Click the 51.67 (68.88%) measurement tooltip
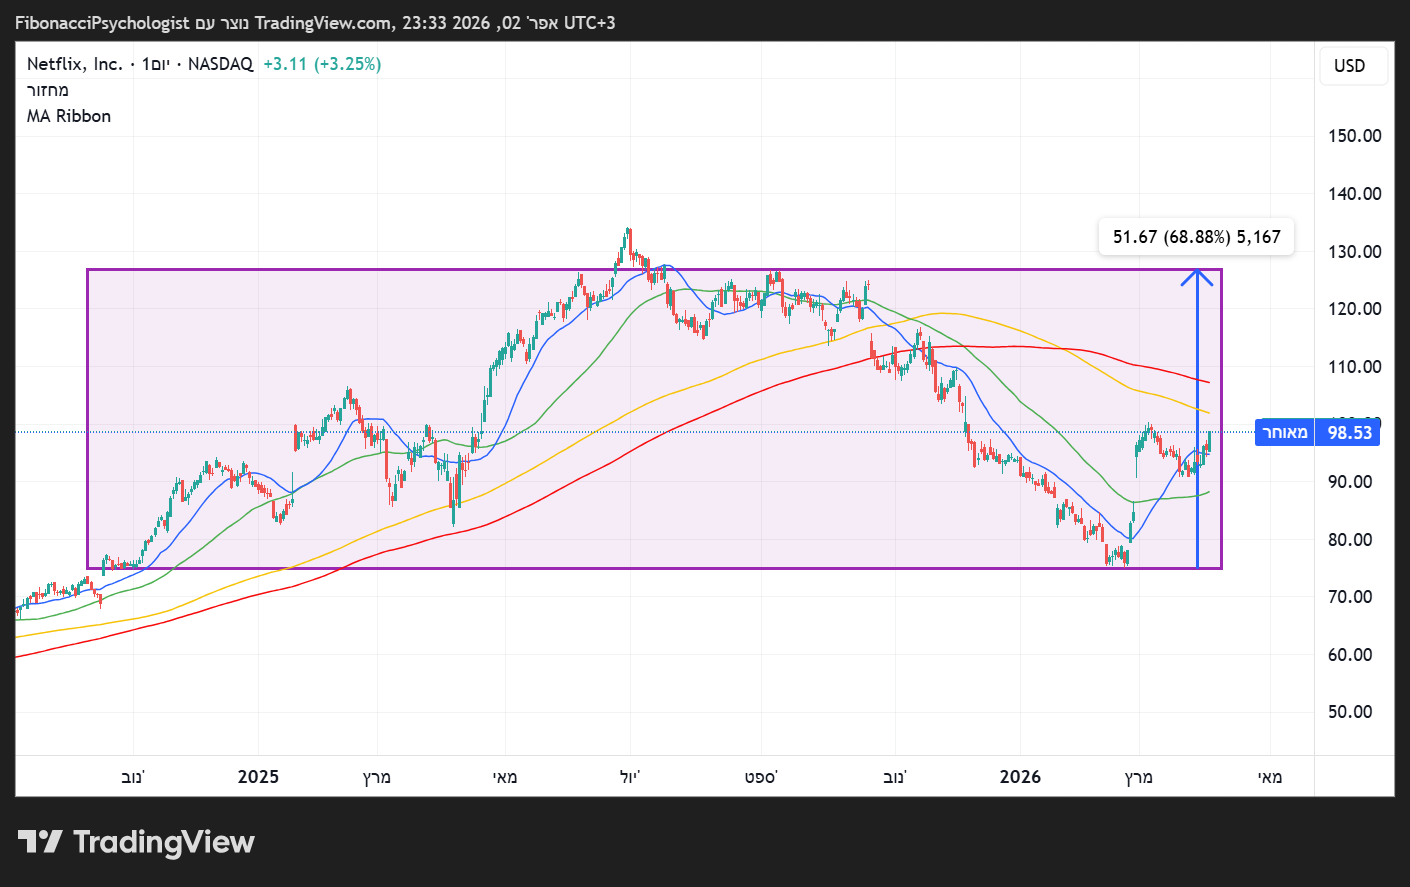Viewport: 1410px width, 887px height. coord(1196,237)
